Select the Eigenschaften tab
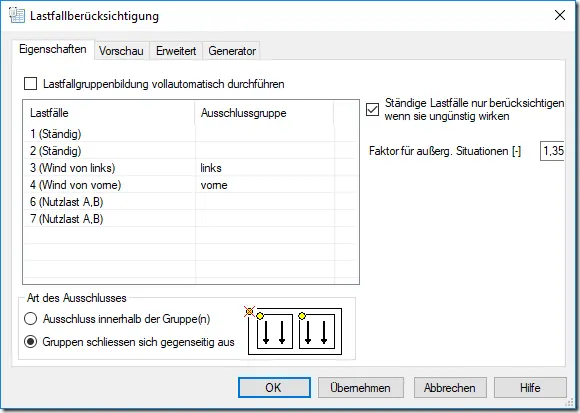The width and height of the screenshot is (580, 413). click(x=53, y=49)
